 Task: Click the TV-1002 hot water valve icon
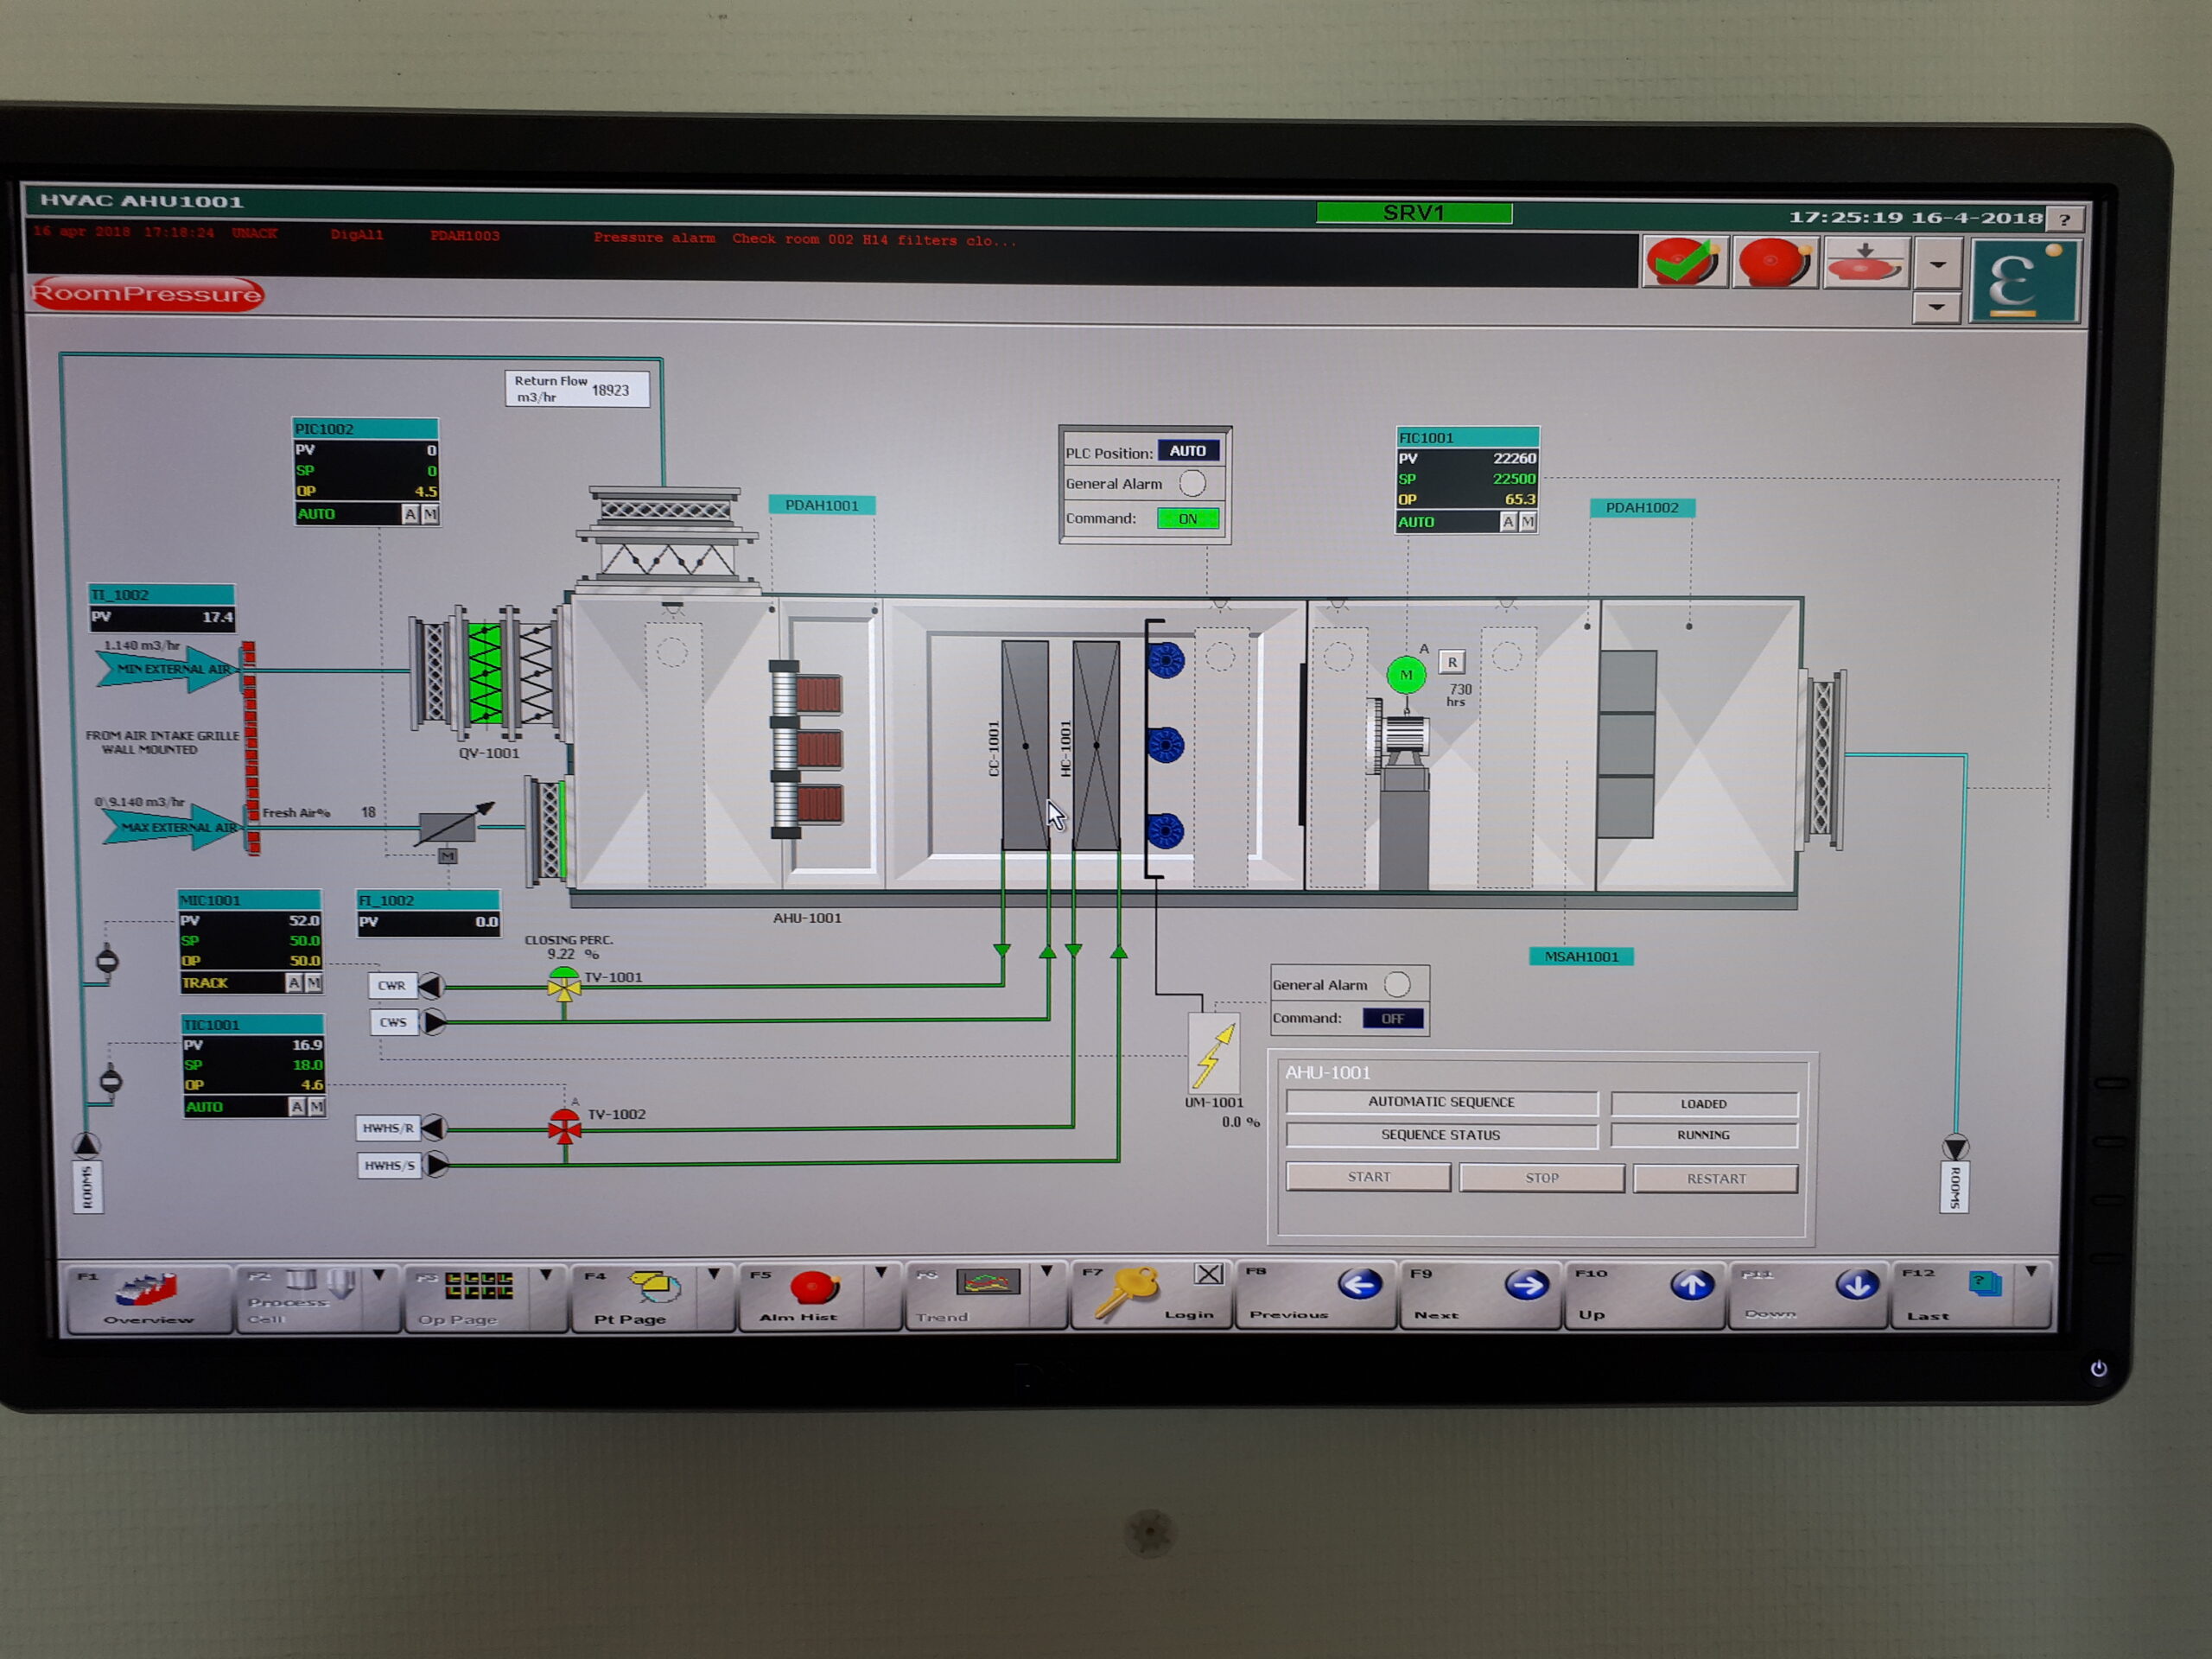coord(564,1126)
